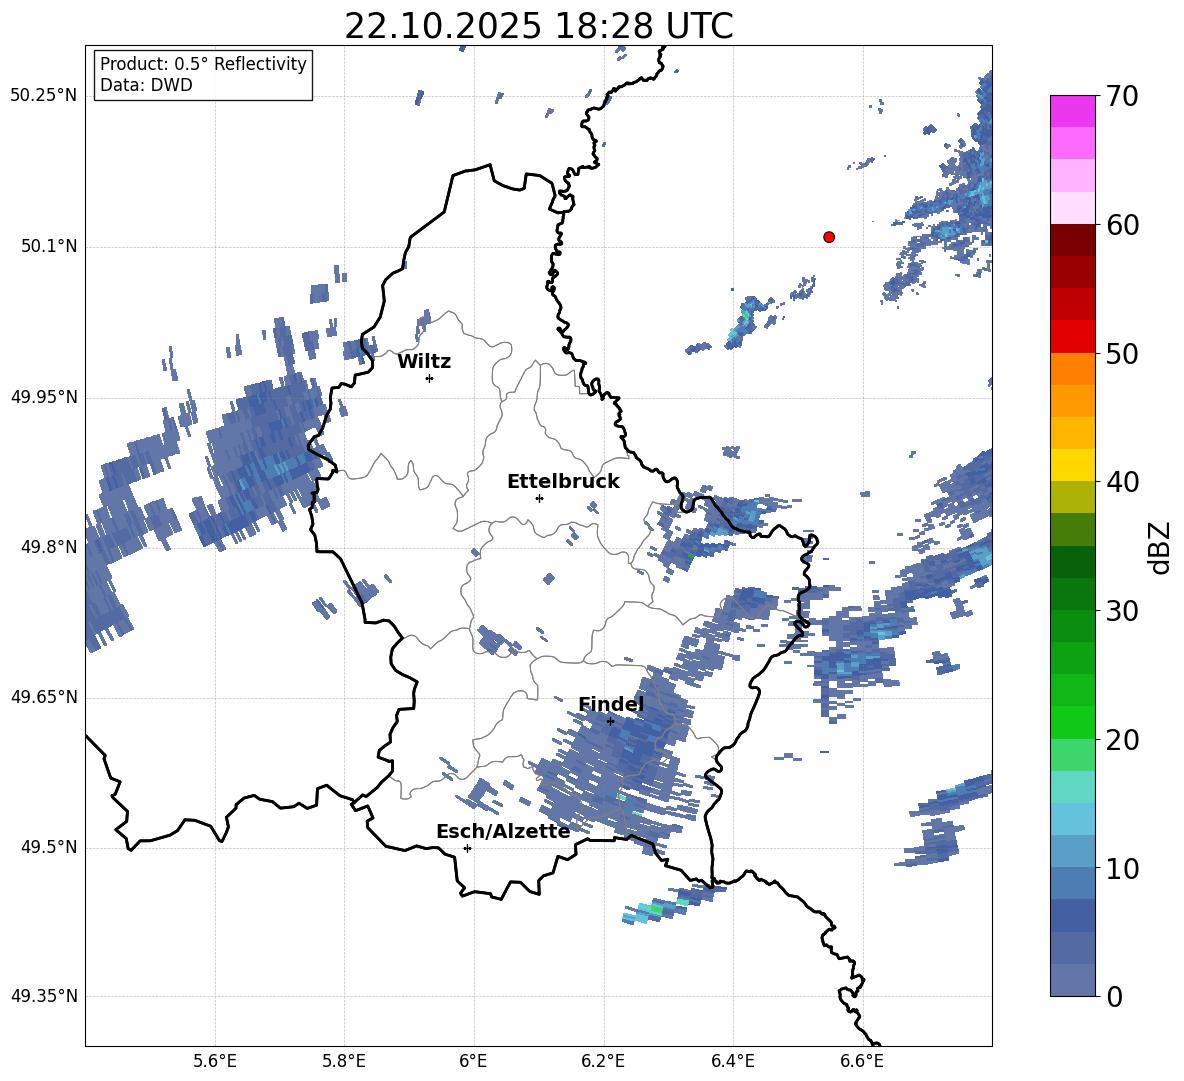The image size is (1184, 1081).
Task: Click the 50 colorbar tick label
Action: click(1122, 353)
